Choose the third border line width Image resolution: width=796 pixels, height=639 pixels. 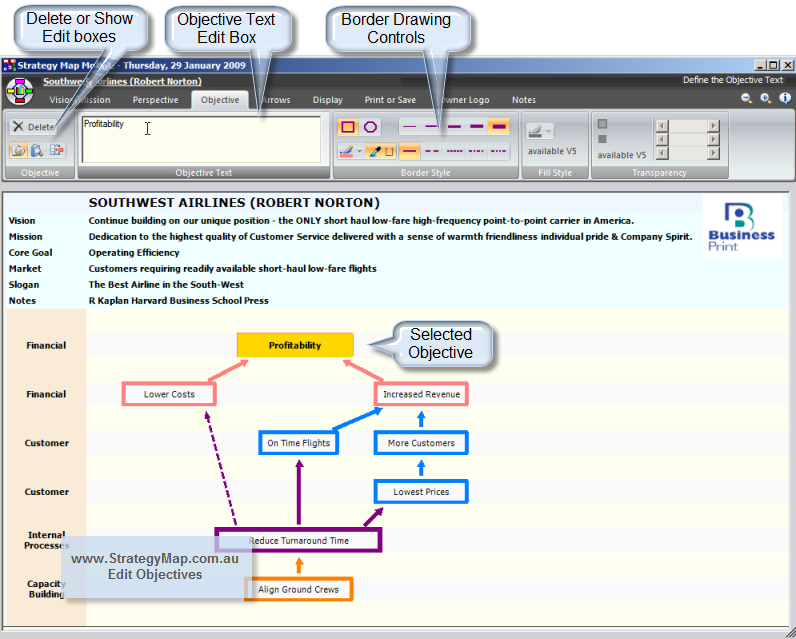click(454, 126)
